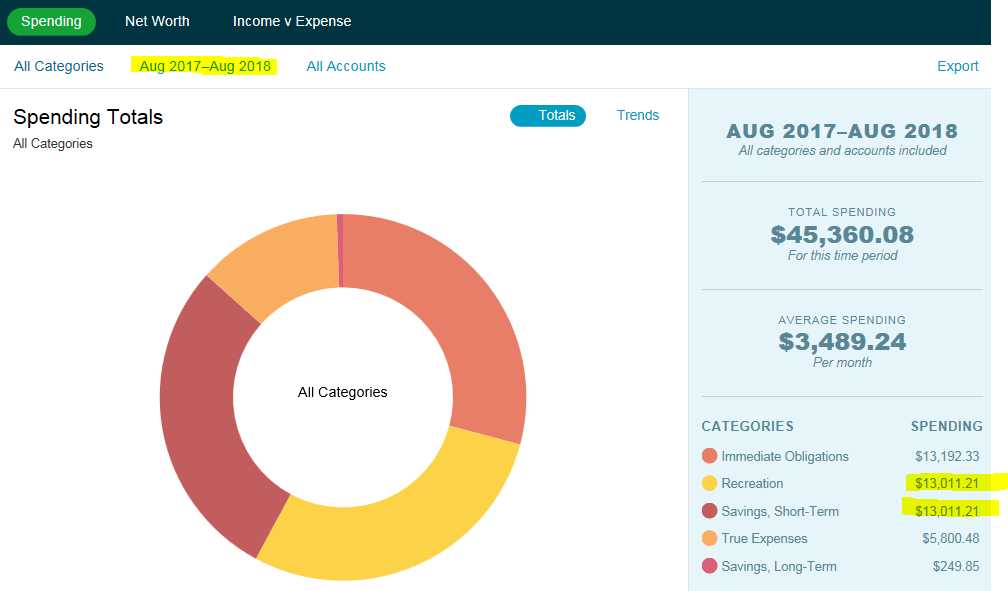Click the $249.85 spending amount
This screenshot has height=591, width=1008.
[956, 566]
